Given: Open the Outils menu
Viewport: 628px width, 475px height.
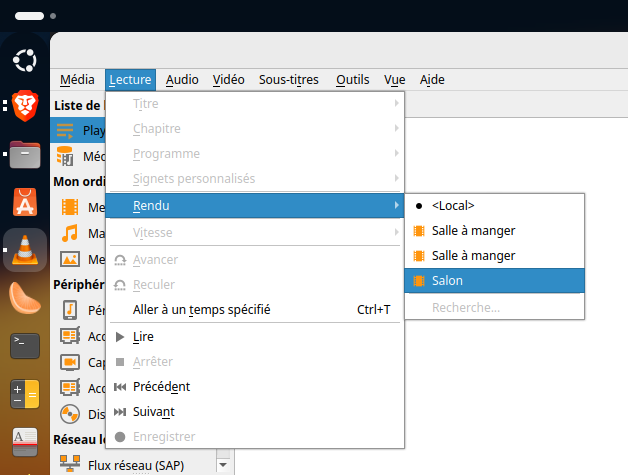Looking at the screenshot, I should pos(352,80).
